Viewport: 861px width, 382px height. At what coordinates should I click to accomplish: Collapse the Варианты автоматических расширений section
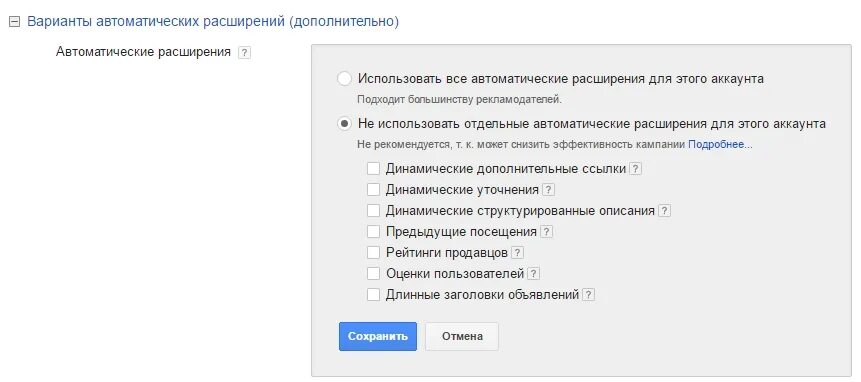click(15, 22)
